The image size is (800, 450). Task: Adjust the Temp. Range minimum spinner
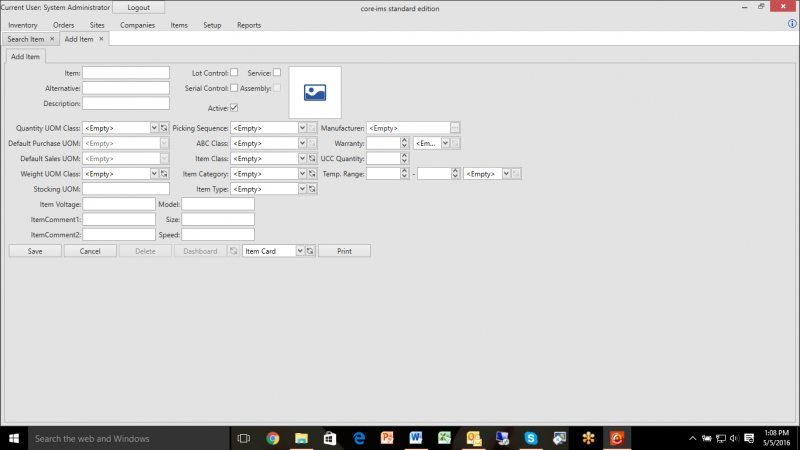click(x=404, y=174)
